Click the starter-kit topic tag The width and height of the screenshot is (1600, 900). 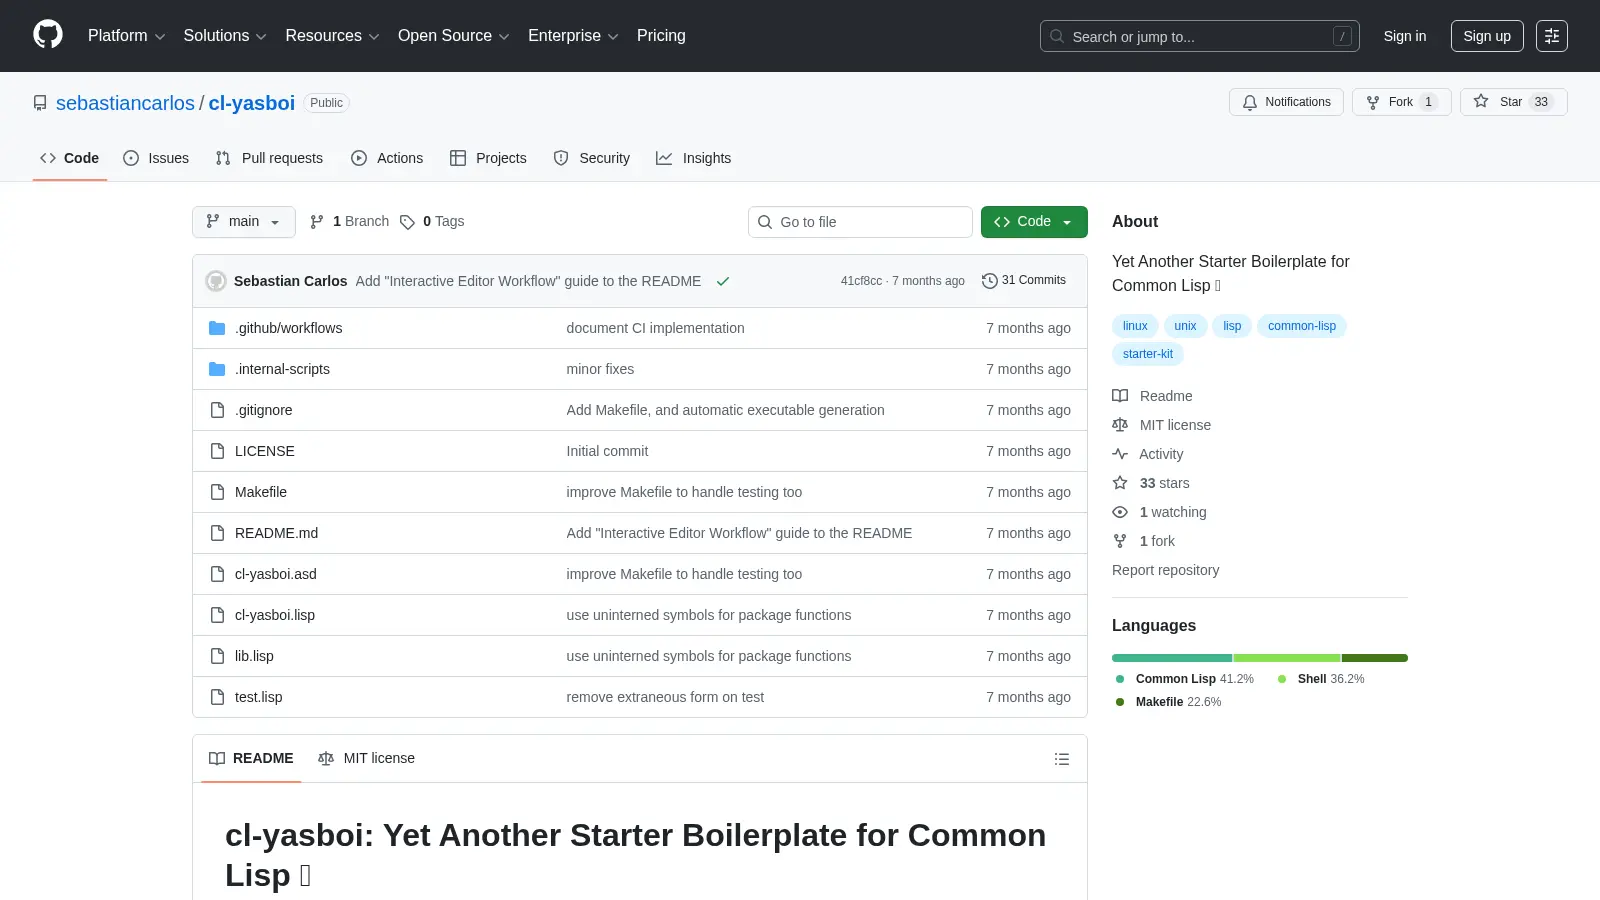point(1148,354)
